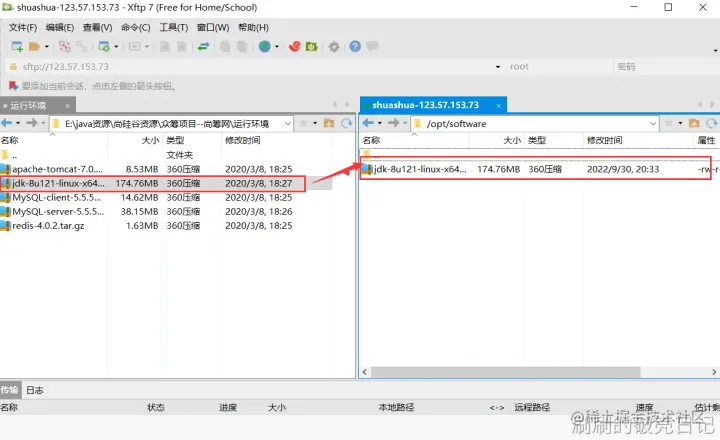Open dropdown beside the globe icon
This screenshot has width=720, height=440.
[276, 46]
